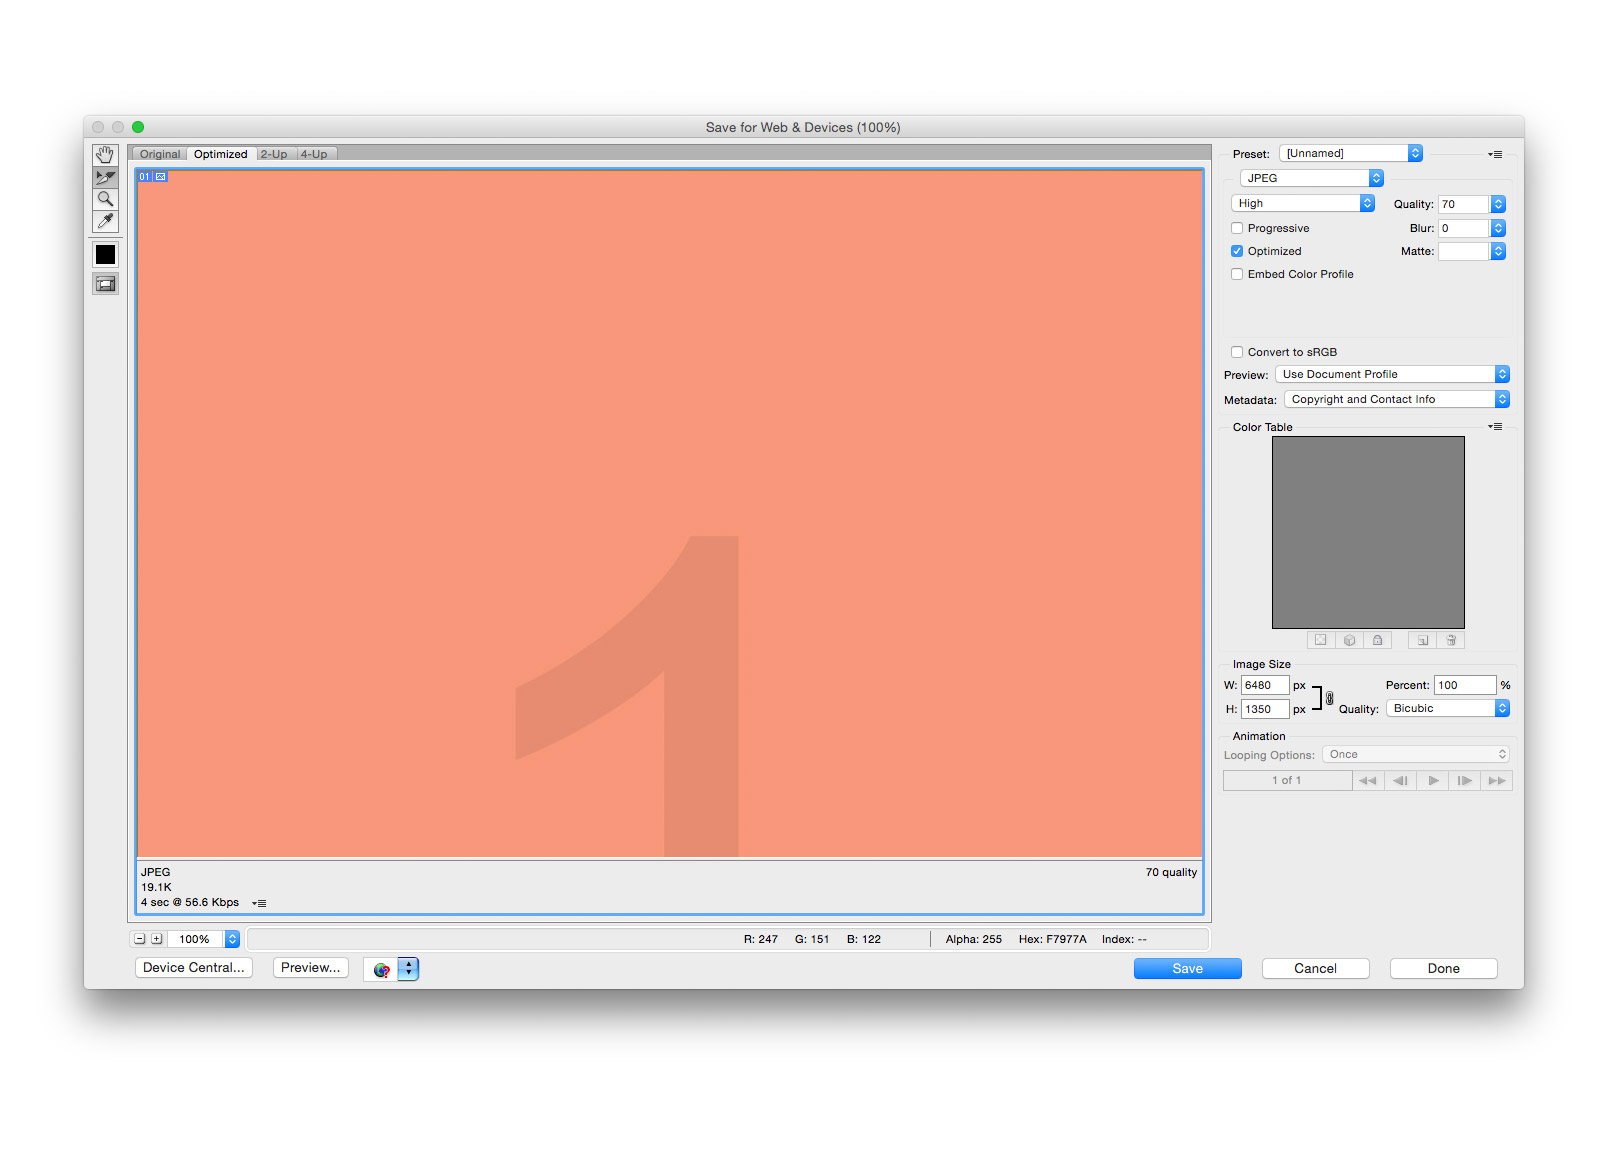
Task: Enable Convert to sRGB
Action: coord(1237,352)
